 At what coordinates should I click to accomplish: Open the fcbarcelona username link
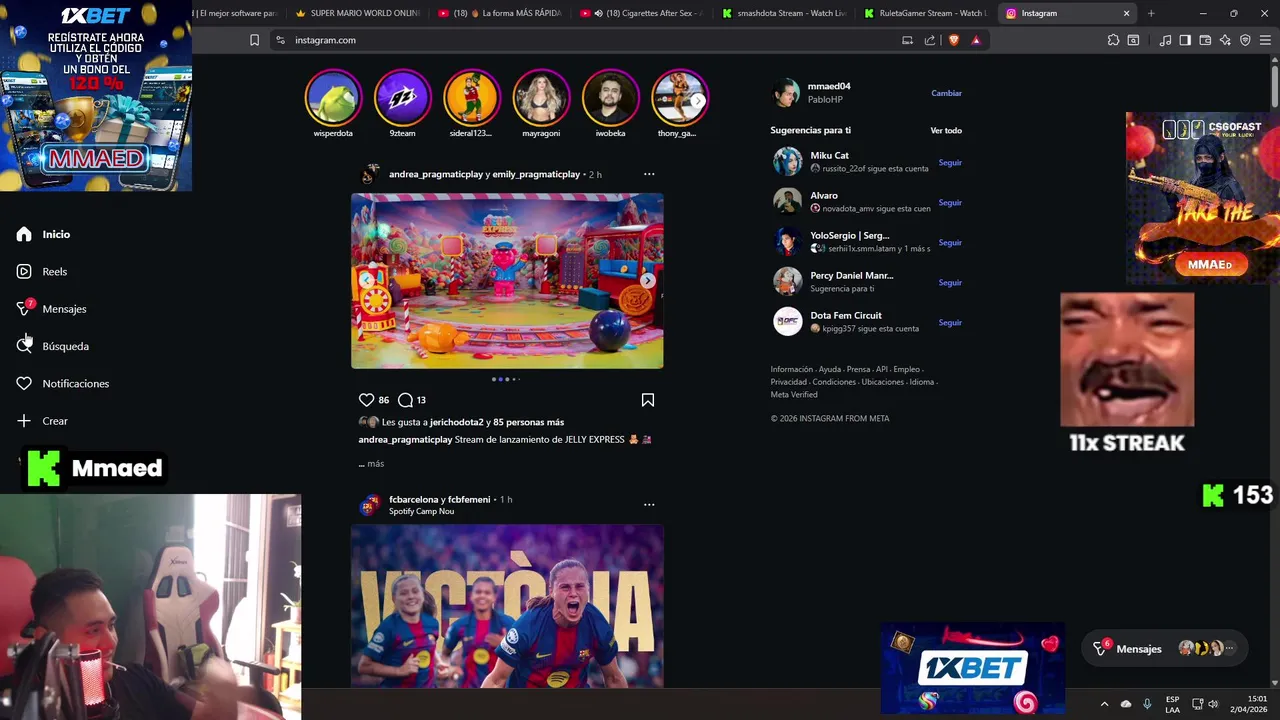[x=413, y=499]
